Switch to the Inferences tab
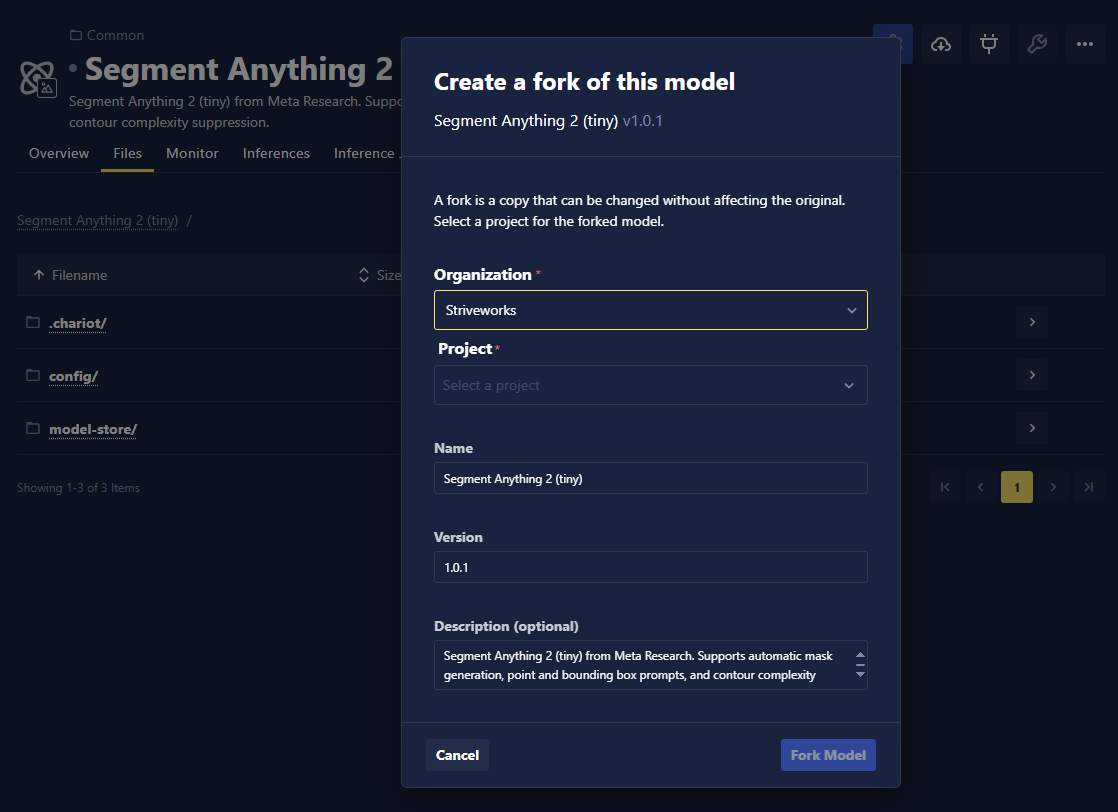This screenshot has width=1118, height=812. pyautogui.click(x=276, y=153)
